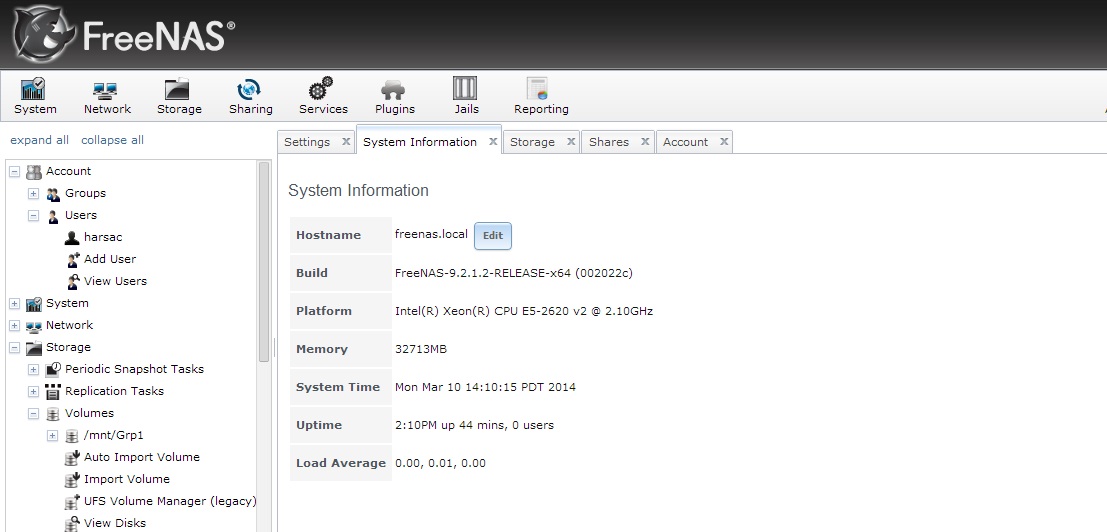Click the /mnt/Grp1 volume icon
Image resolution: width=1107 pixels, height=532 pixels.
(x=71, y=435)
